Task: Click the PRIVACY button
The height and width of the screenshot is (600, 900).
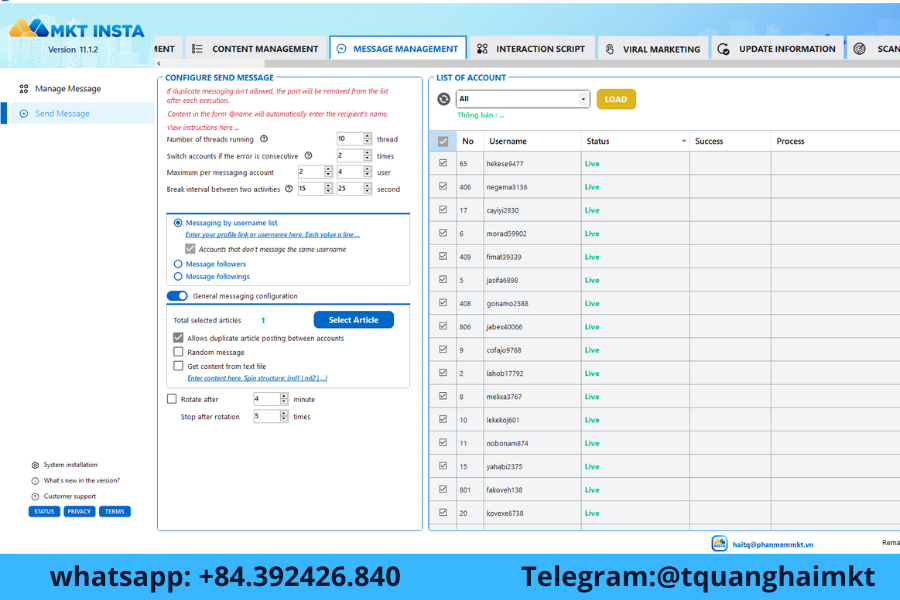Action: point(79,512)
